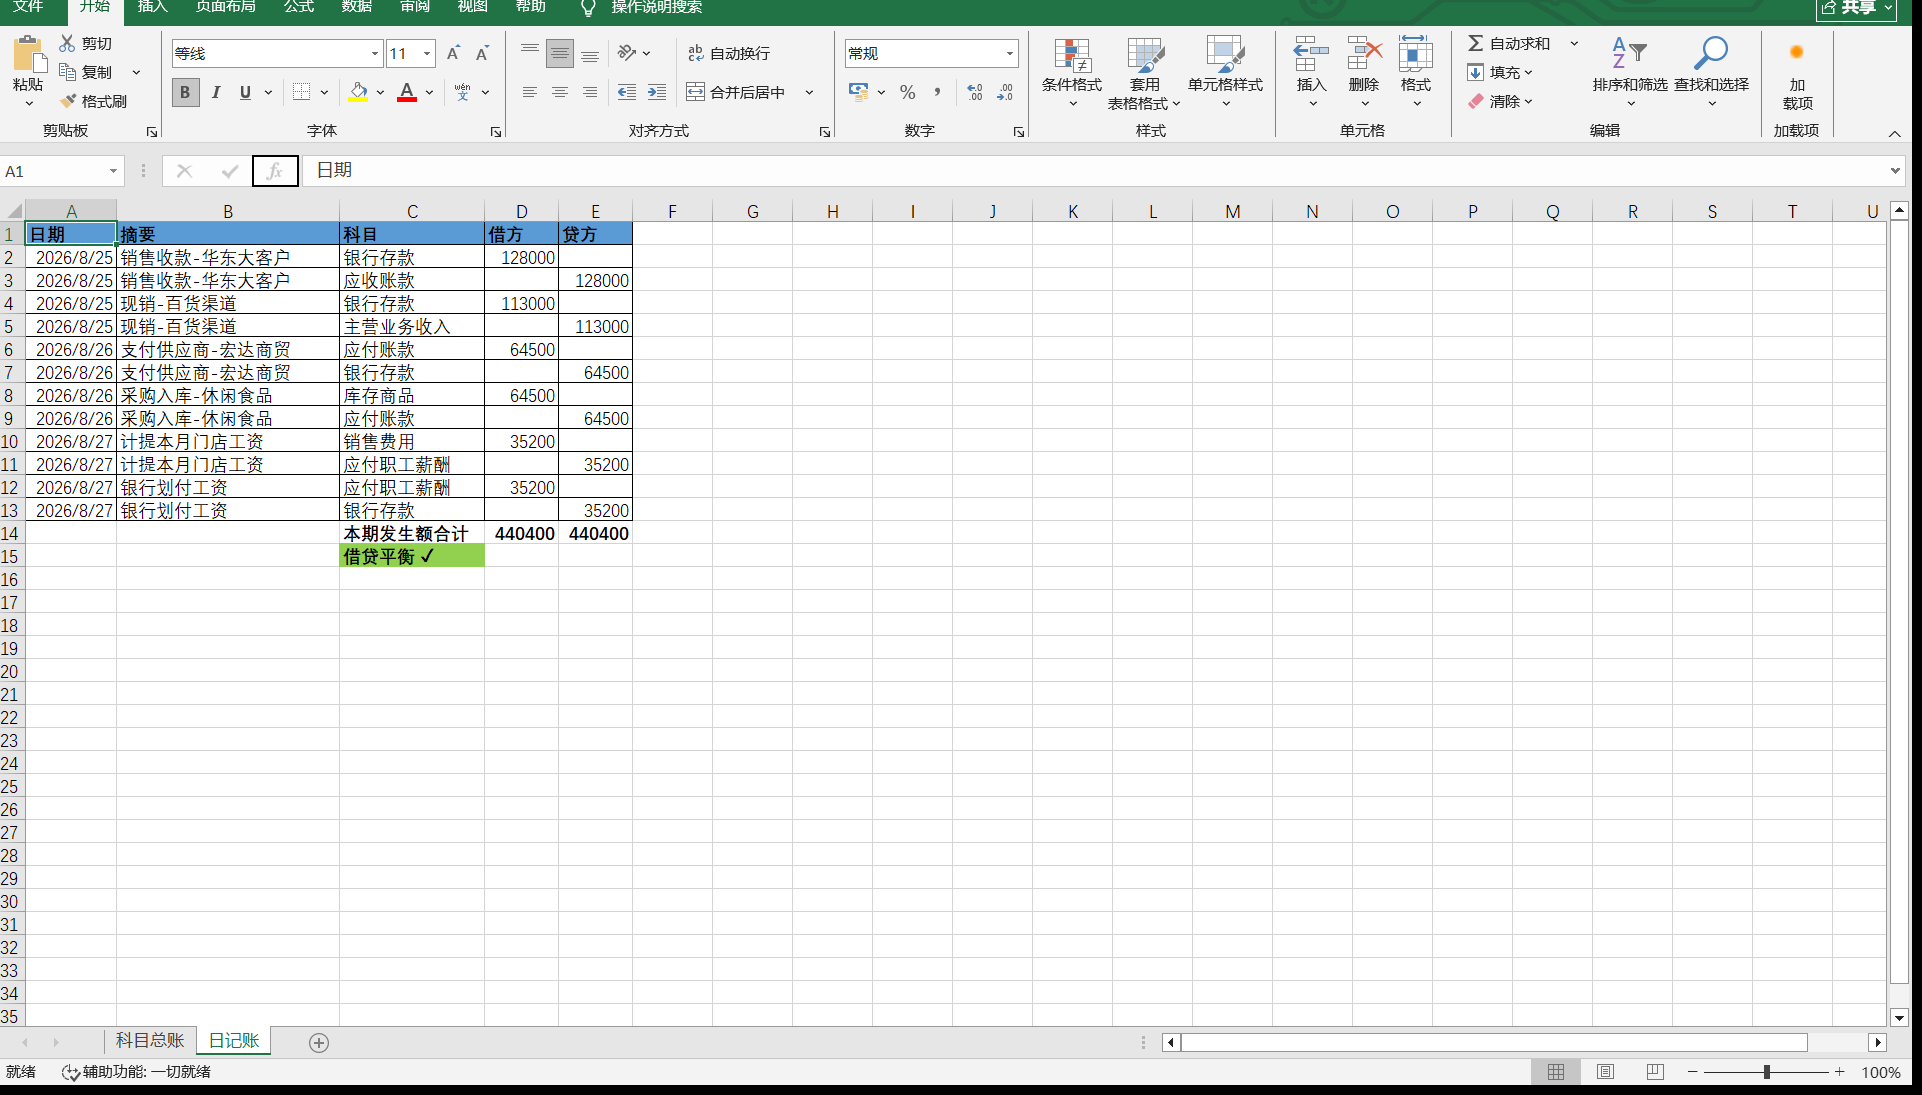Click the align right icon

(590, 92)
